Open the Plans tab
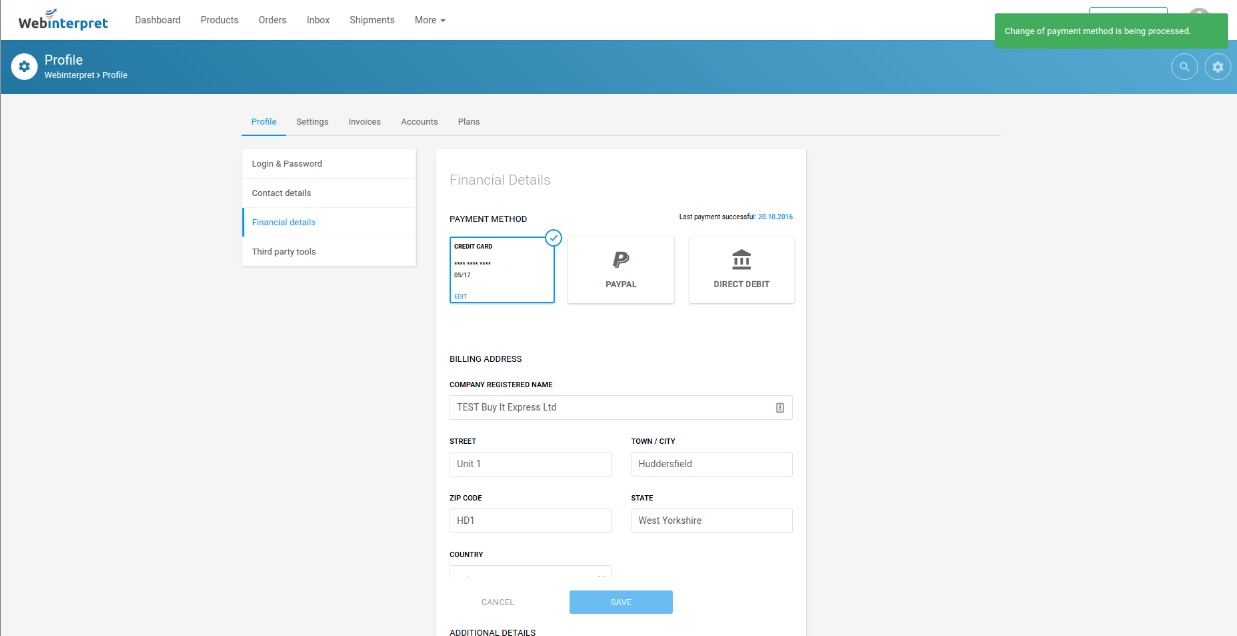Viewport: 1237px width, 636px height. (469, 122)
